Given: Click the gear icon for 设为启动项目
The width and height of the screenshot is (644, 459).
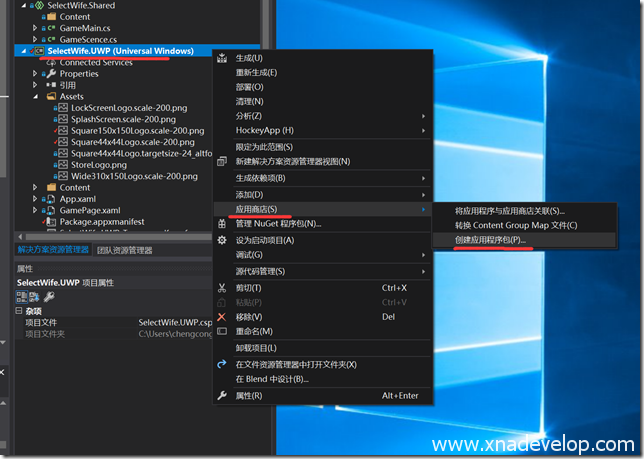Looking at the screenshot, I should pyautogui.click(x=222, y=241).
